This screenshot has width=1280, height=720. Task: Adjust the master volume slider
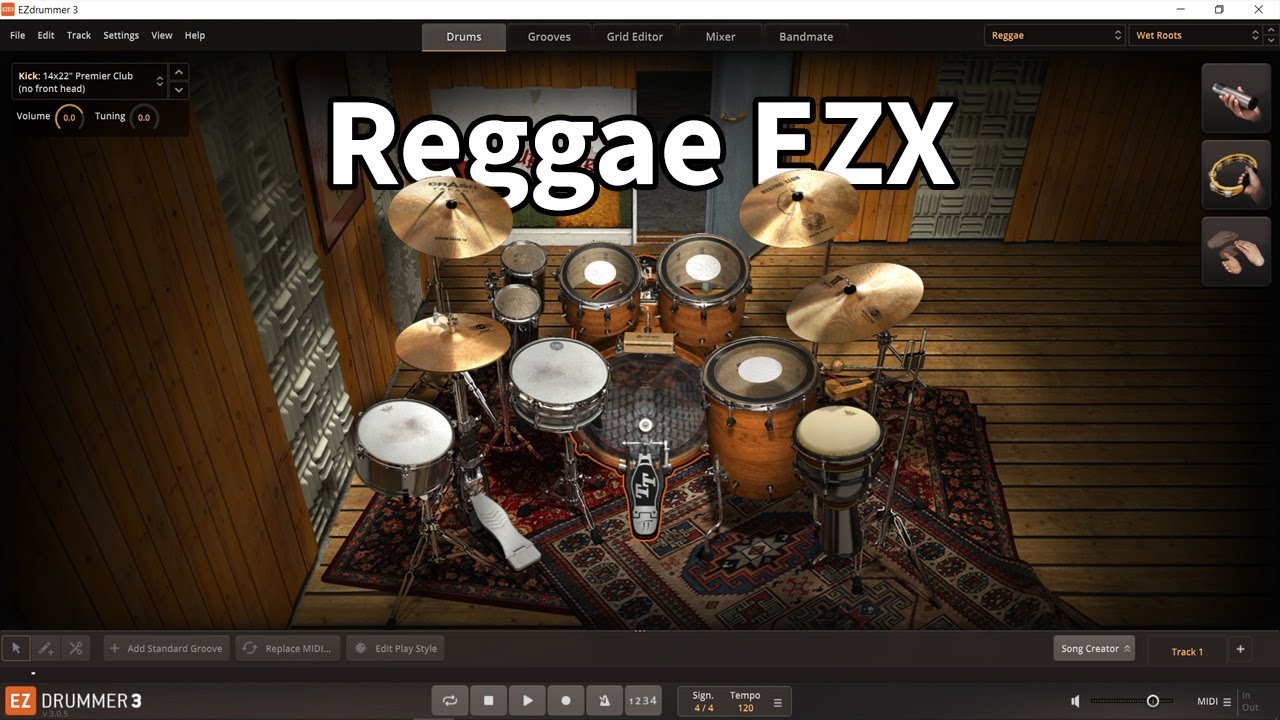(1153, 701)
